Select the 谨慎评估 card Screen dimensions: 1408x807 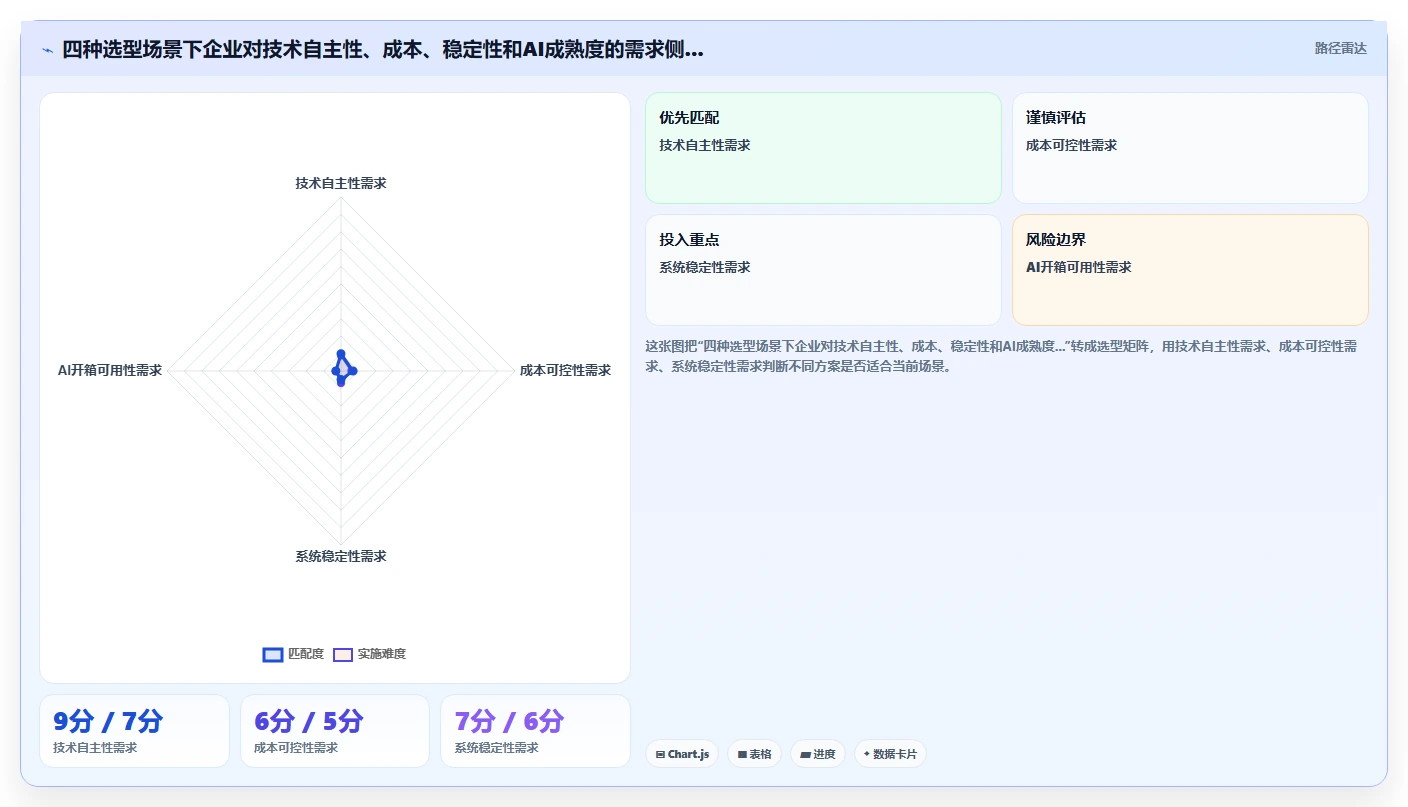(1190, 148)
